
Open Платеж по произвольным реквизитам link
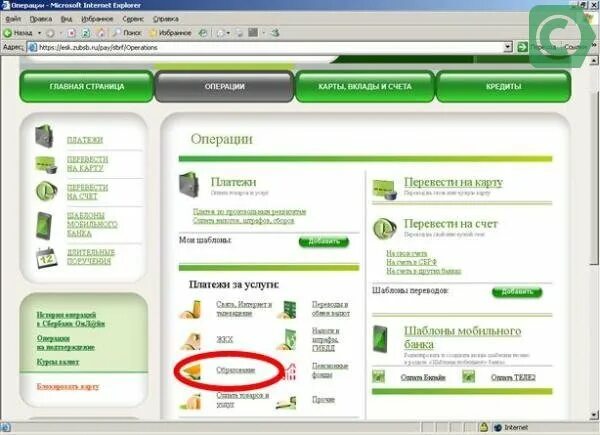(249, 211)
